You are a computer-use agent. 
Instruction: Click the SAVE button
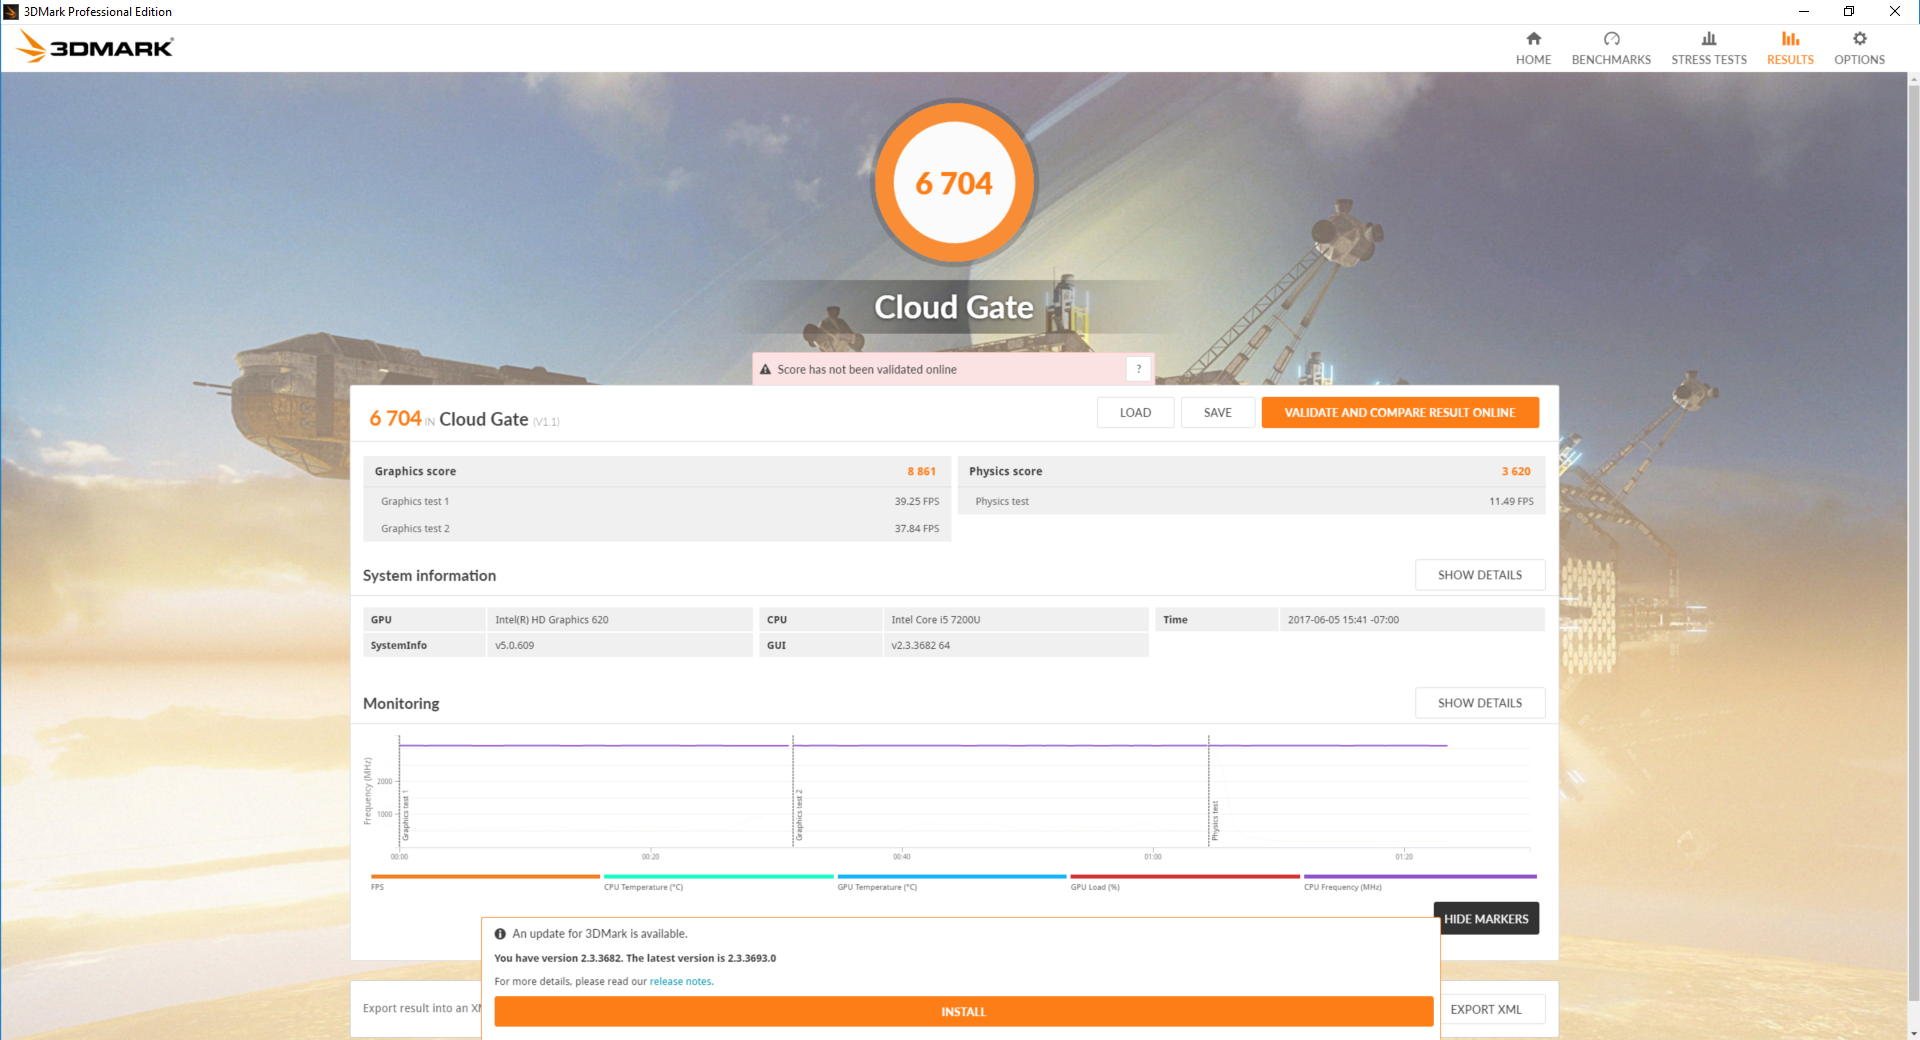[x=1217, y=413]
